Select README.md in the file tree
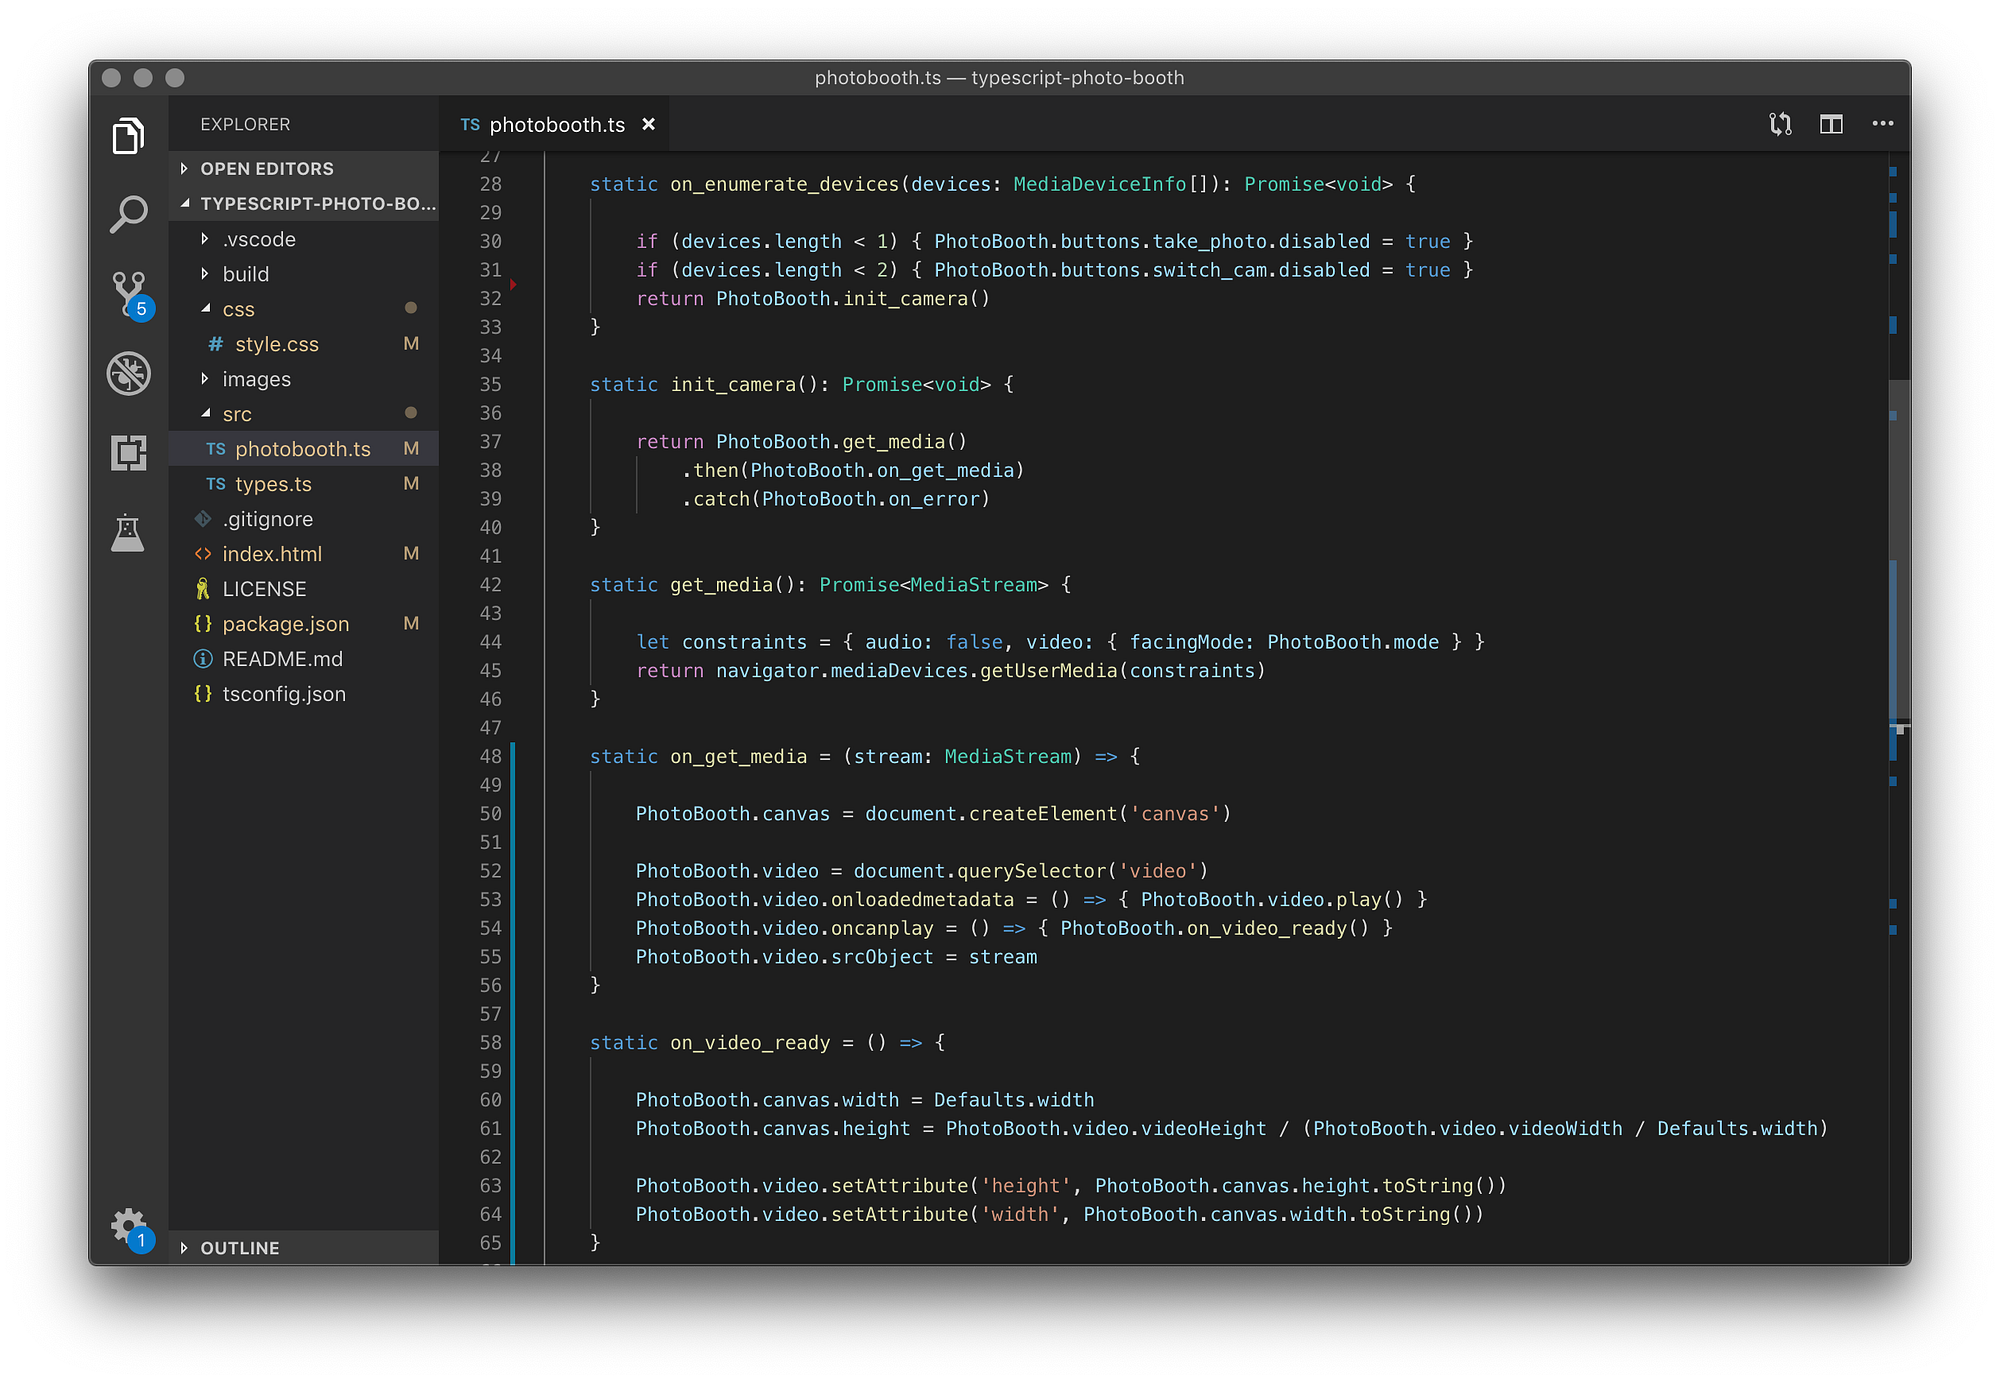 283,658
